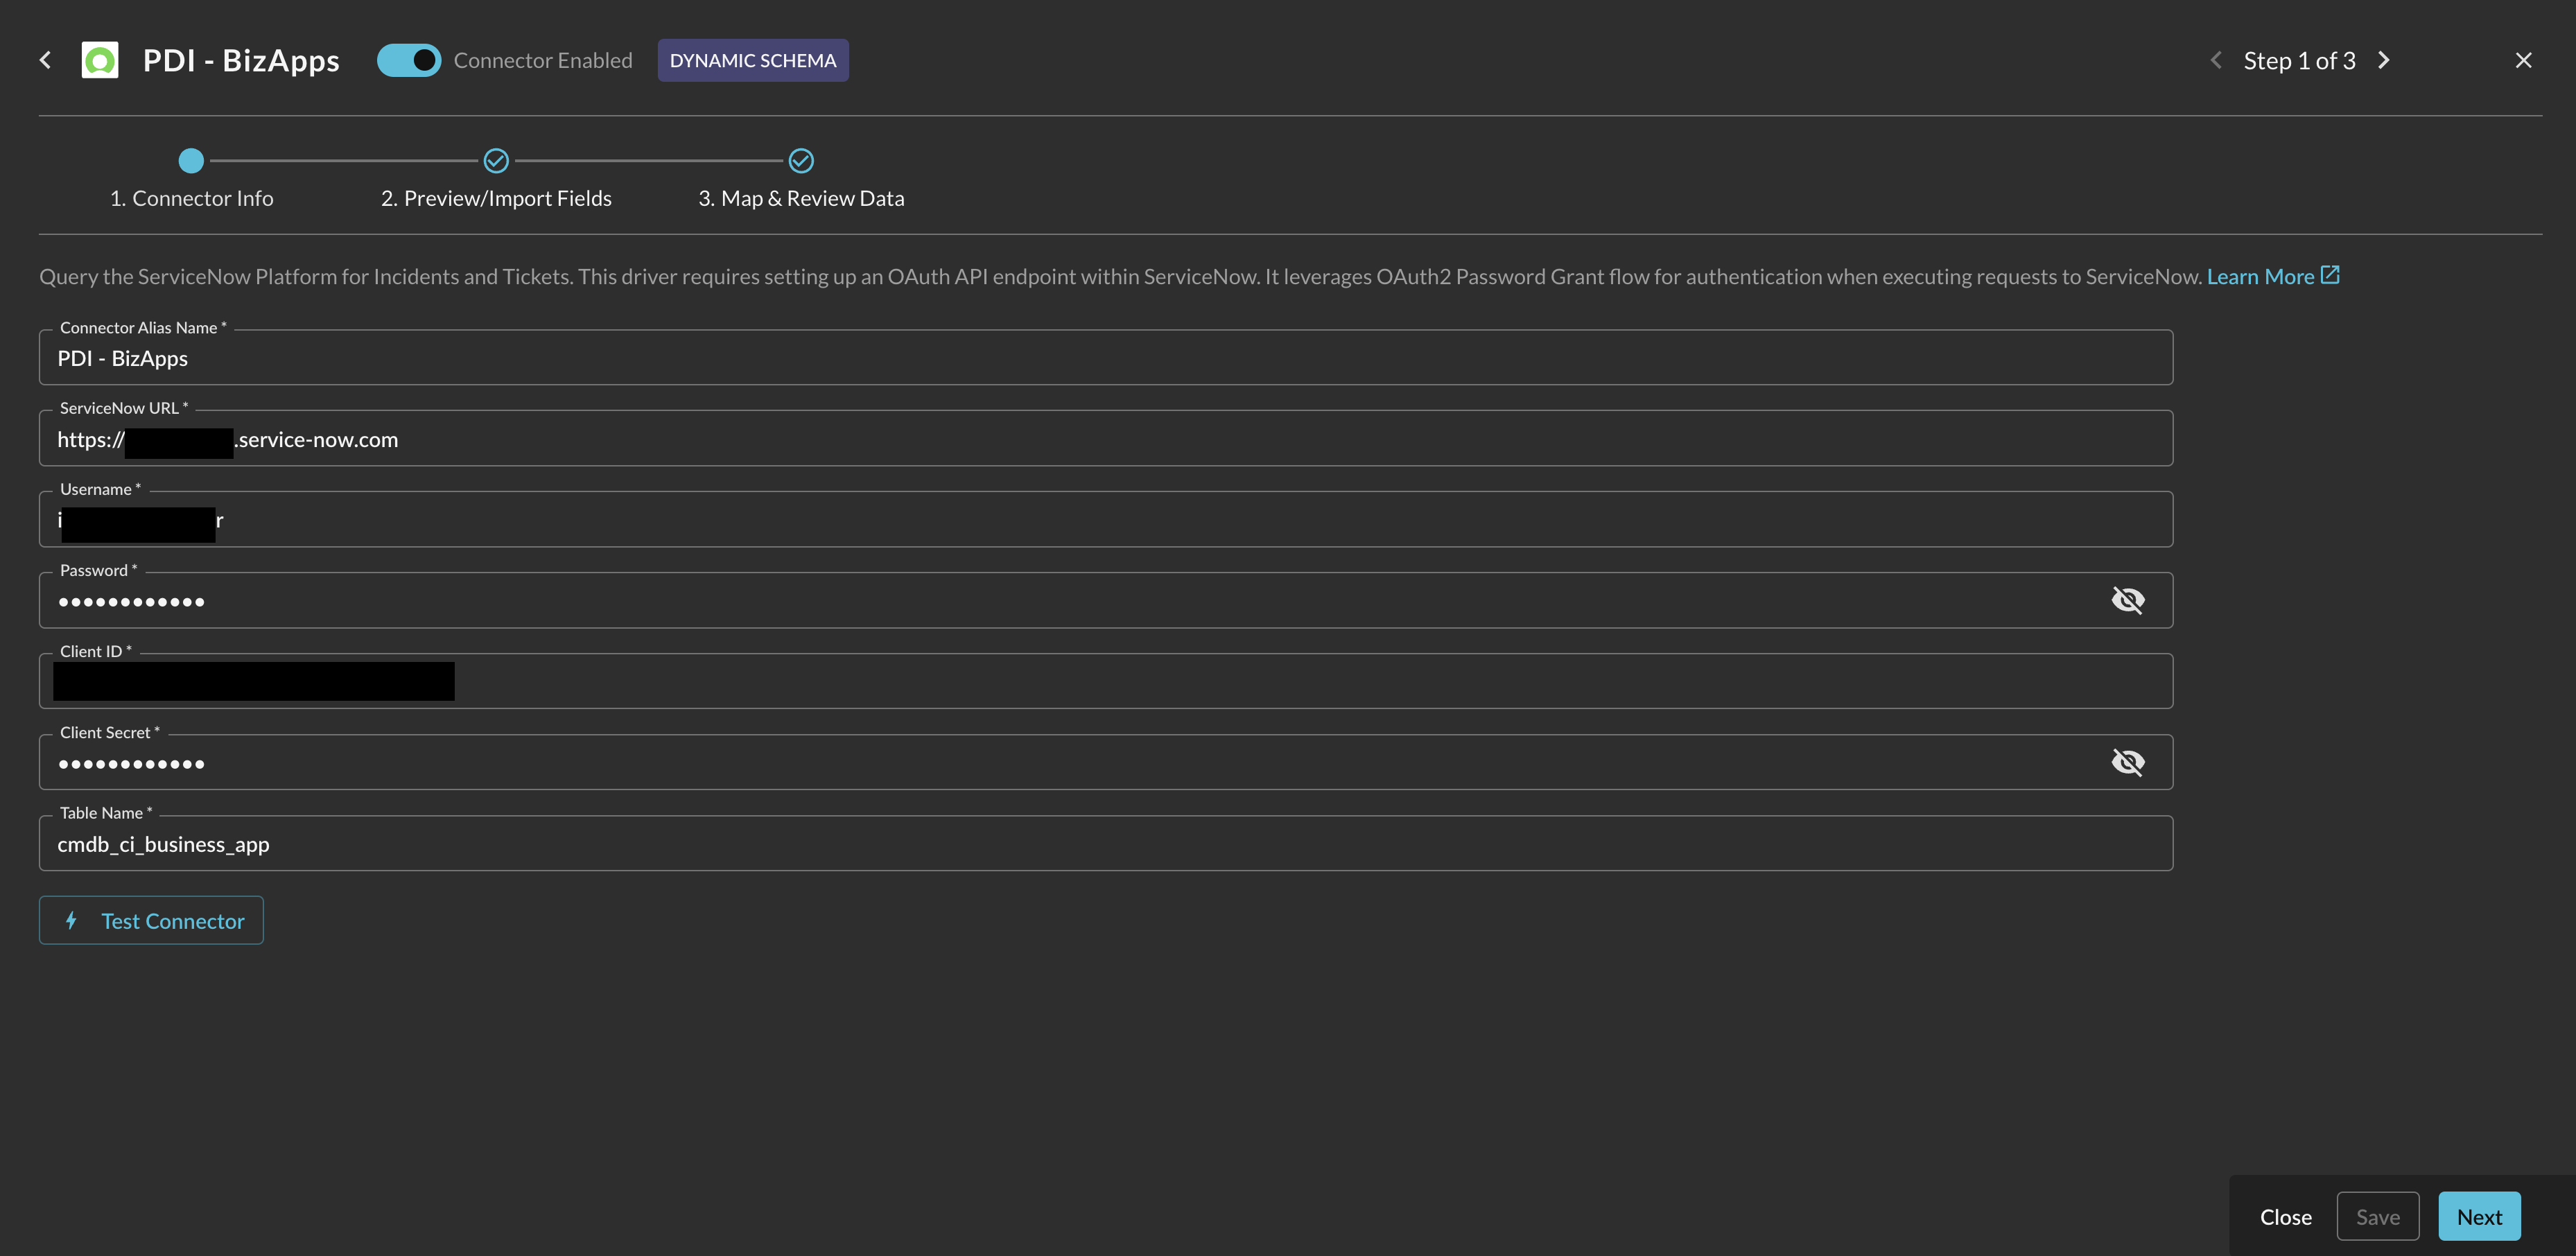
Task: Click into the Table Name field
Action: coord(1105,844)
